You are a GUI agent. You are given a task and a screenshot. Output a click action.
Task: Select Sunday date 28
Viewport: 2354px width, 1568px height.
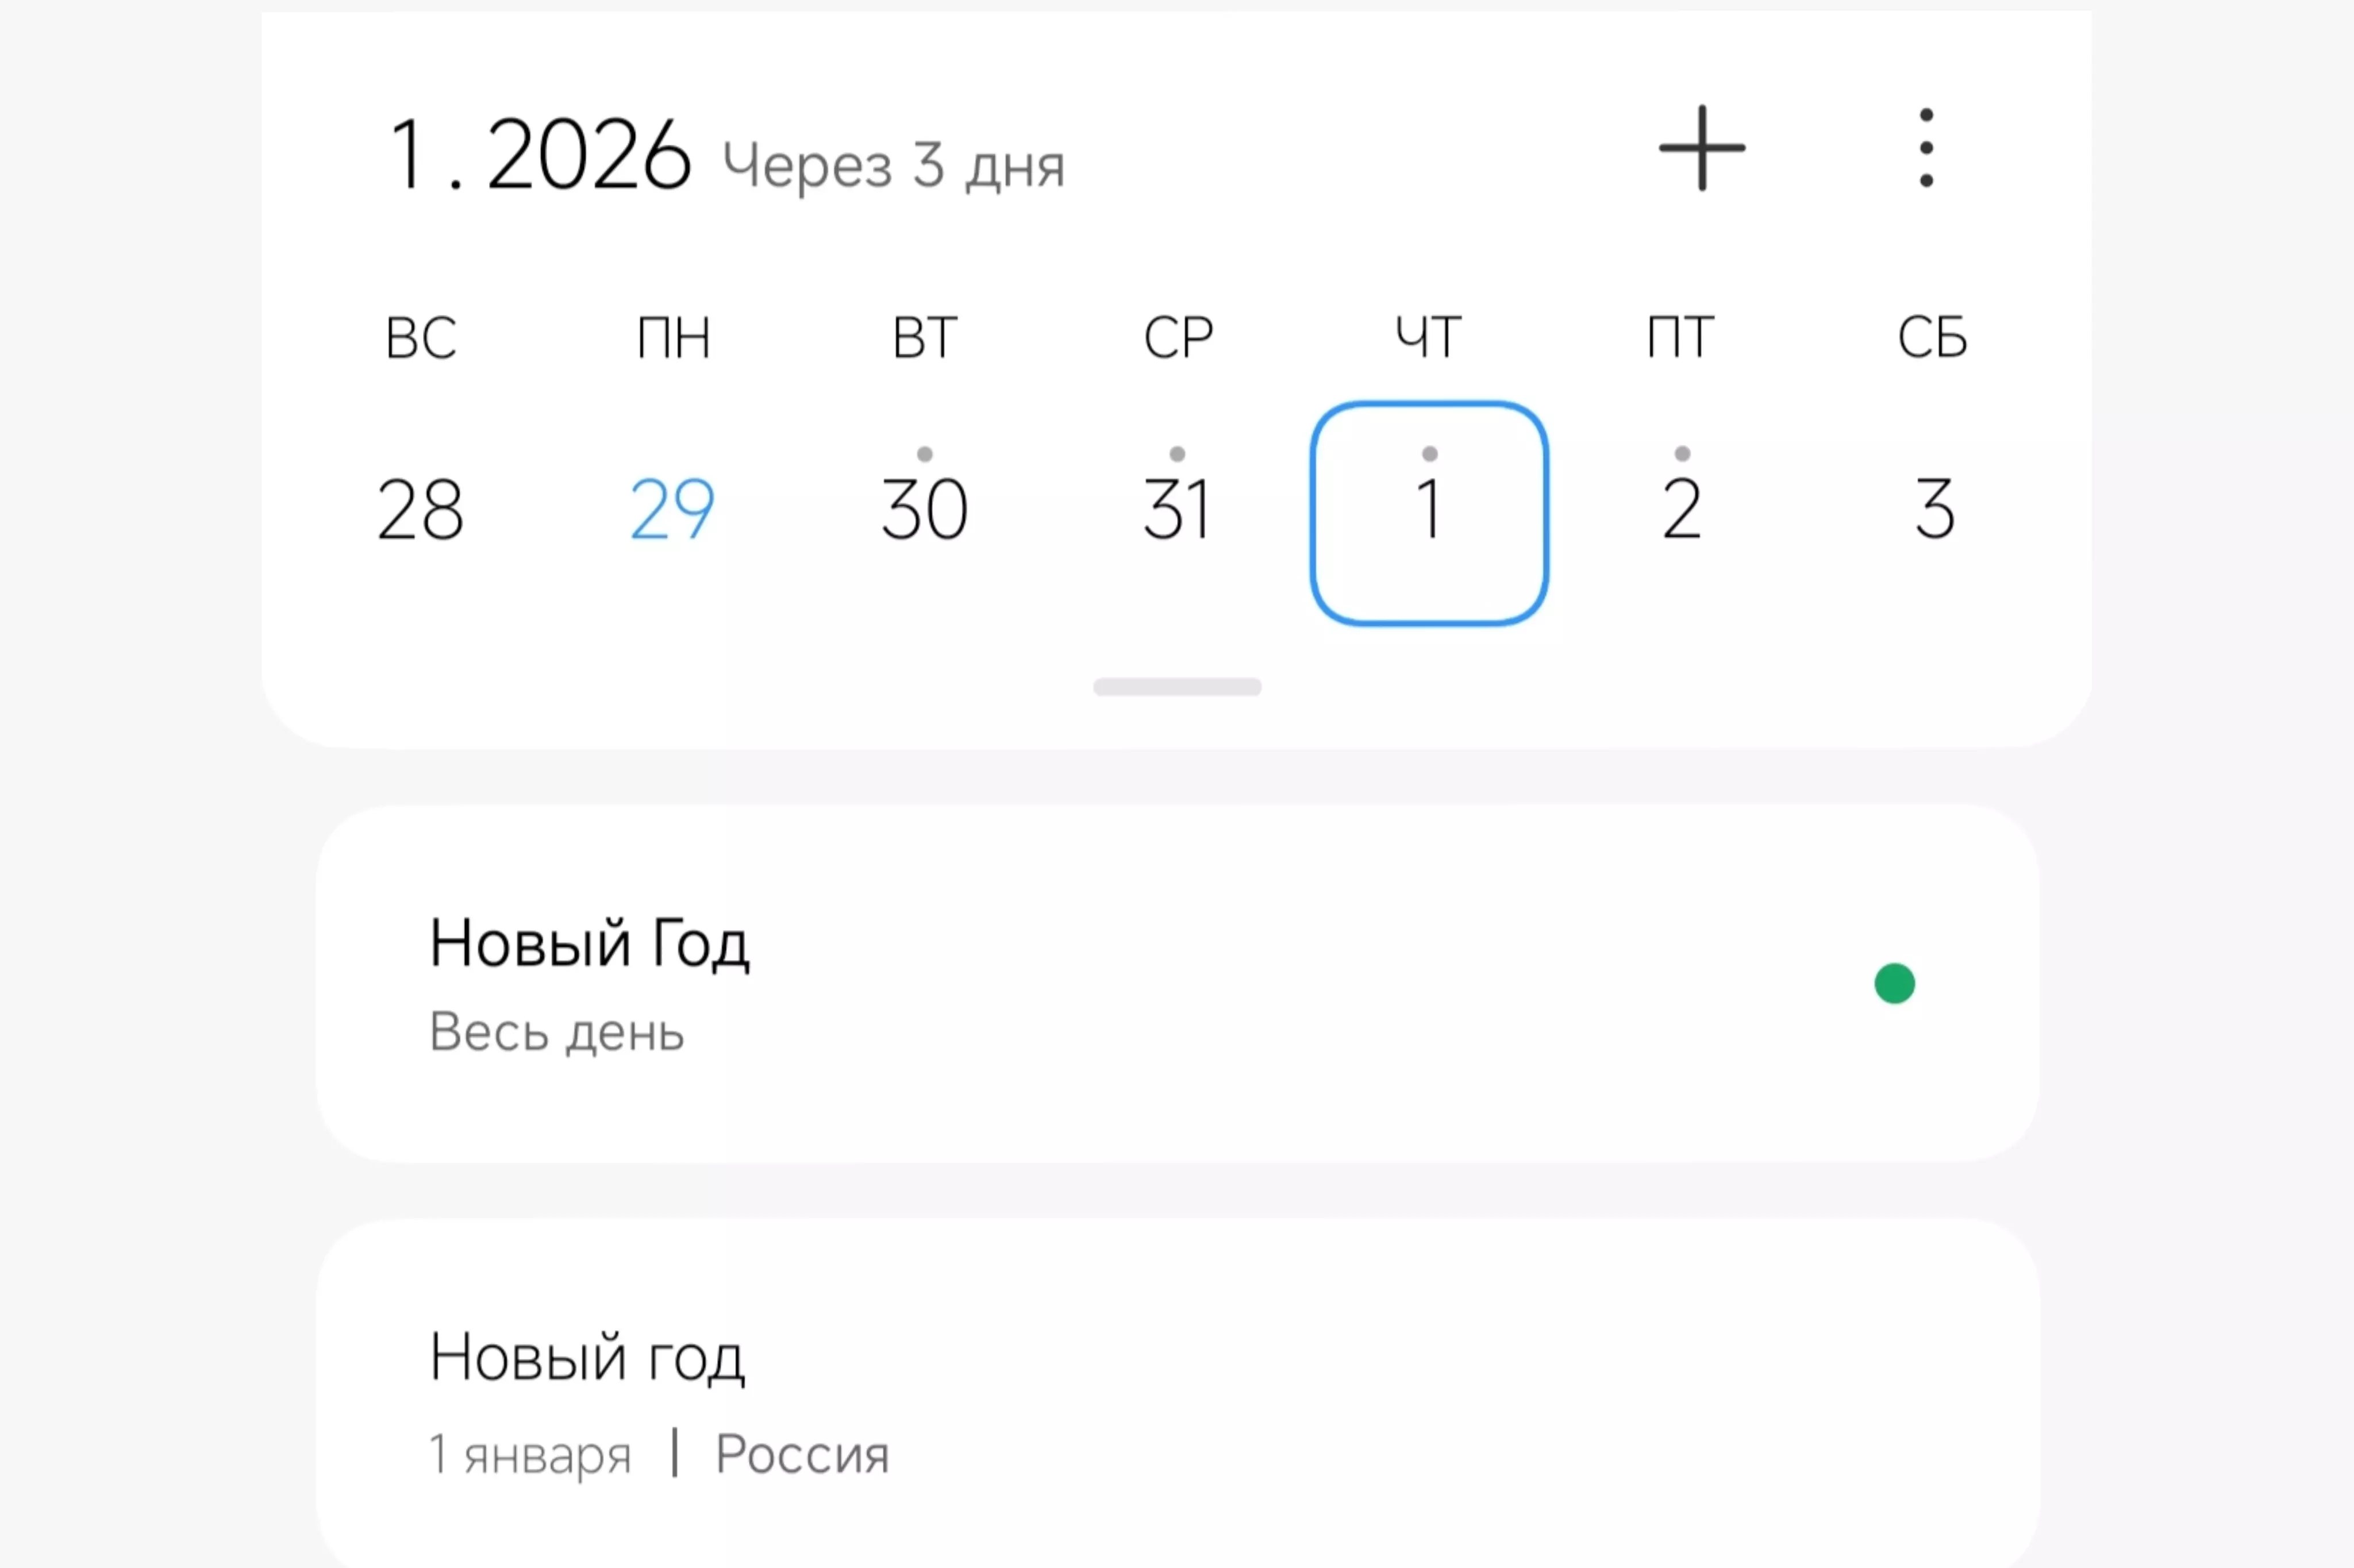point(420,508)
